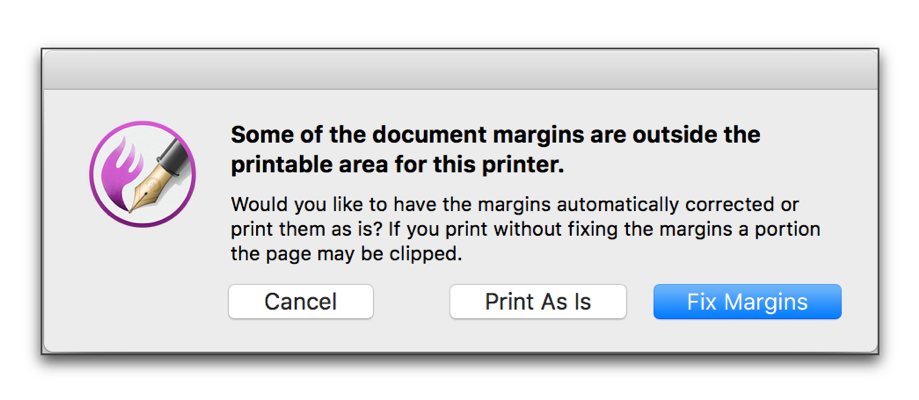
Task: Print without fixing the margins
Action: tap(538, 301)
